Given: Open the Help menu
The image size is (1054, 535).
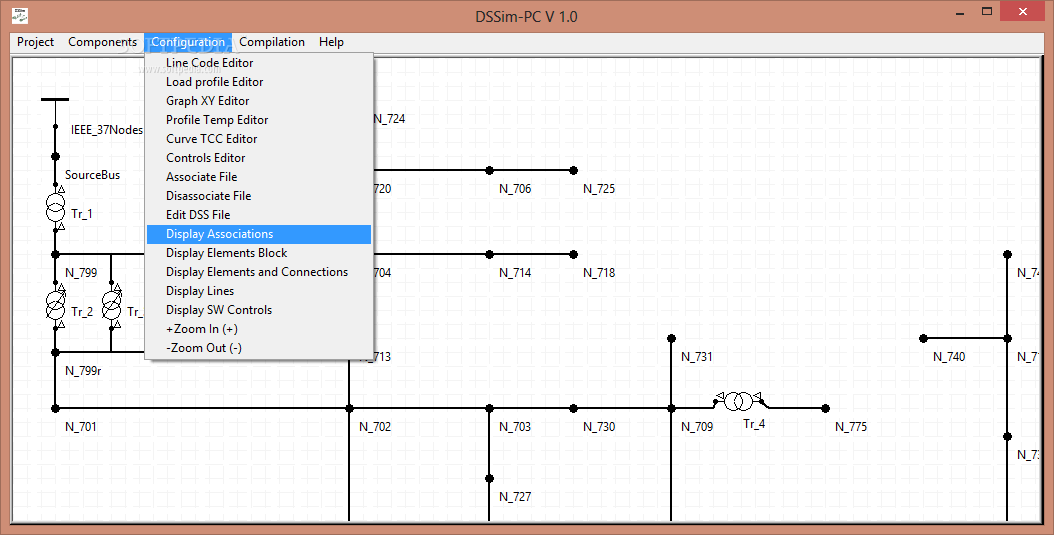Looking at the screenshot, I should 331,42.
